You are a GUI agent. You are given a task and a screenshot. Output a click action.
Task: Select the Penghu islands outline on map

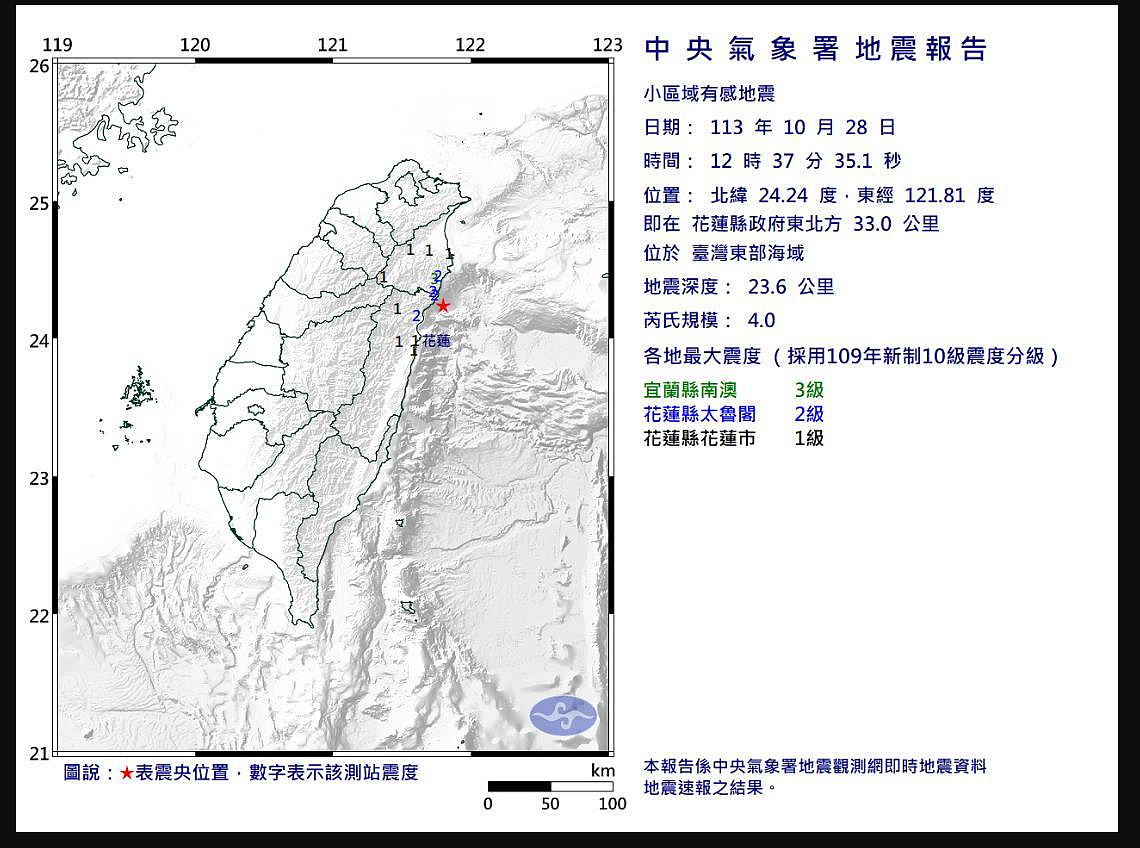[x=138, y=390]
